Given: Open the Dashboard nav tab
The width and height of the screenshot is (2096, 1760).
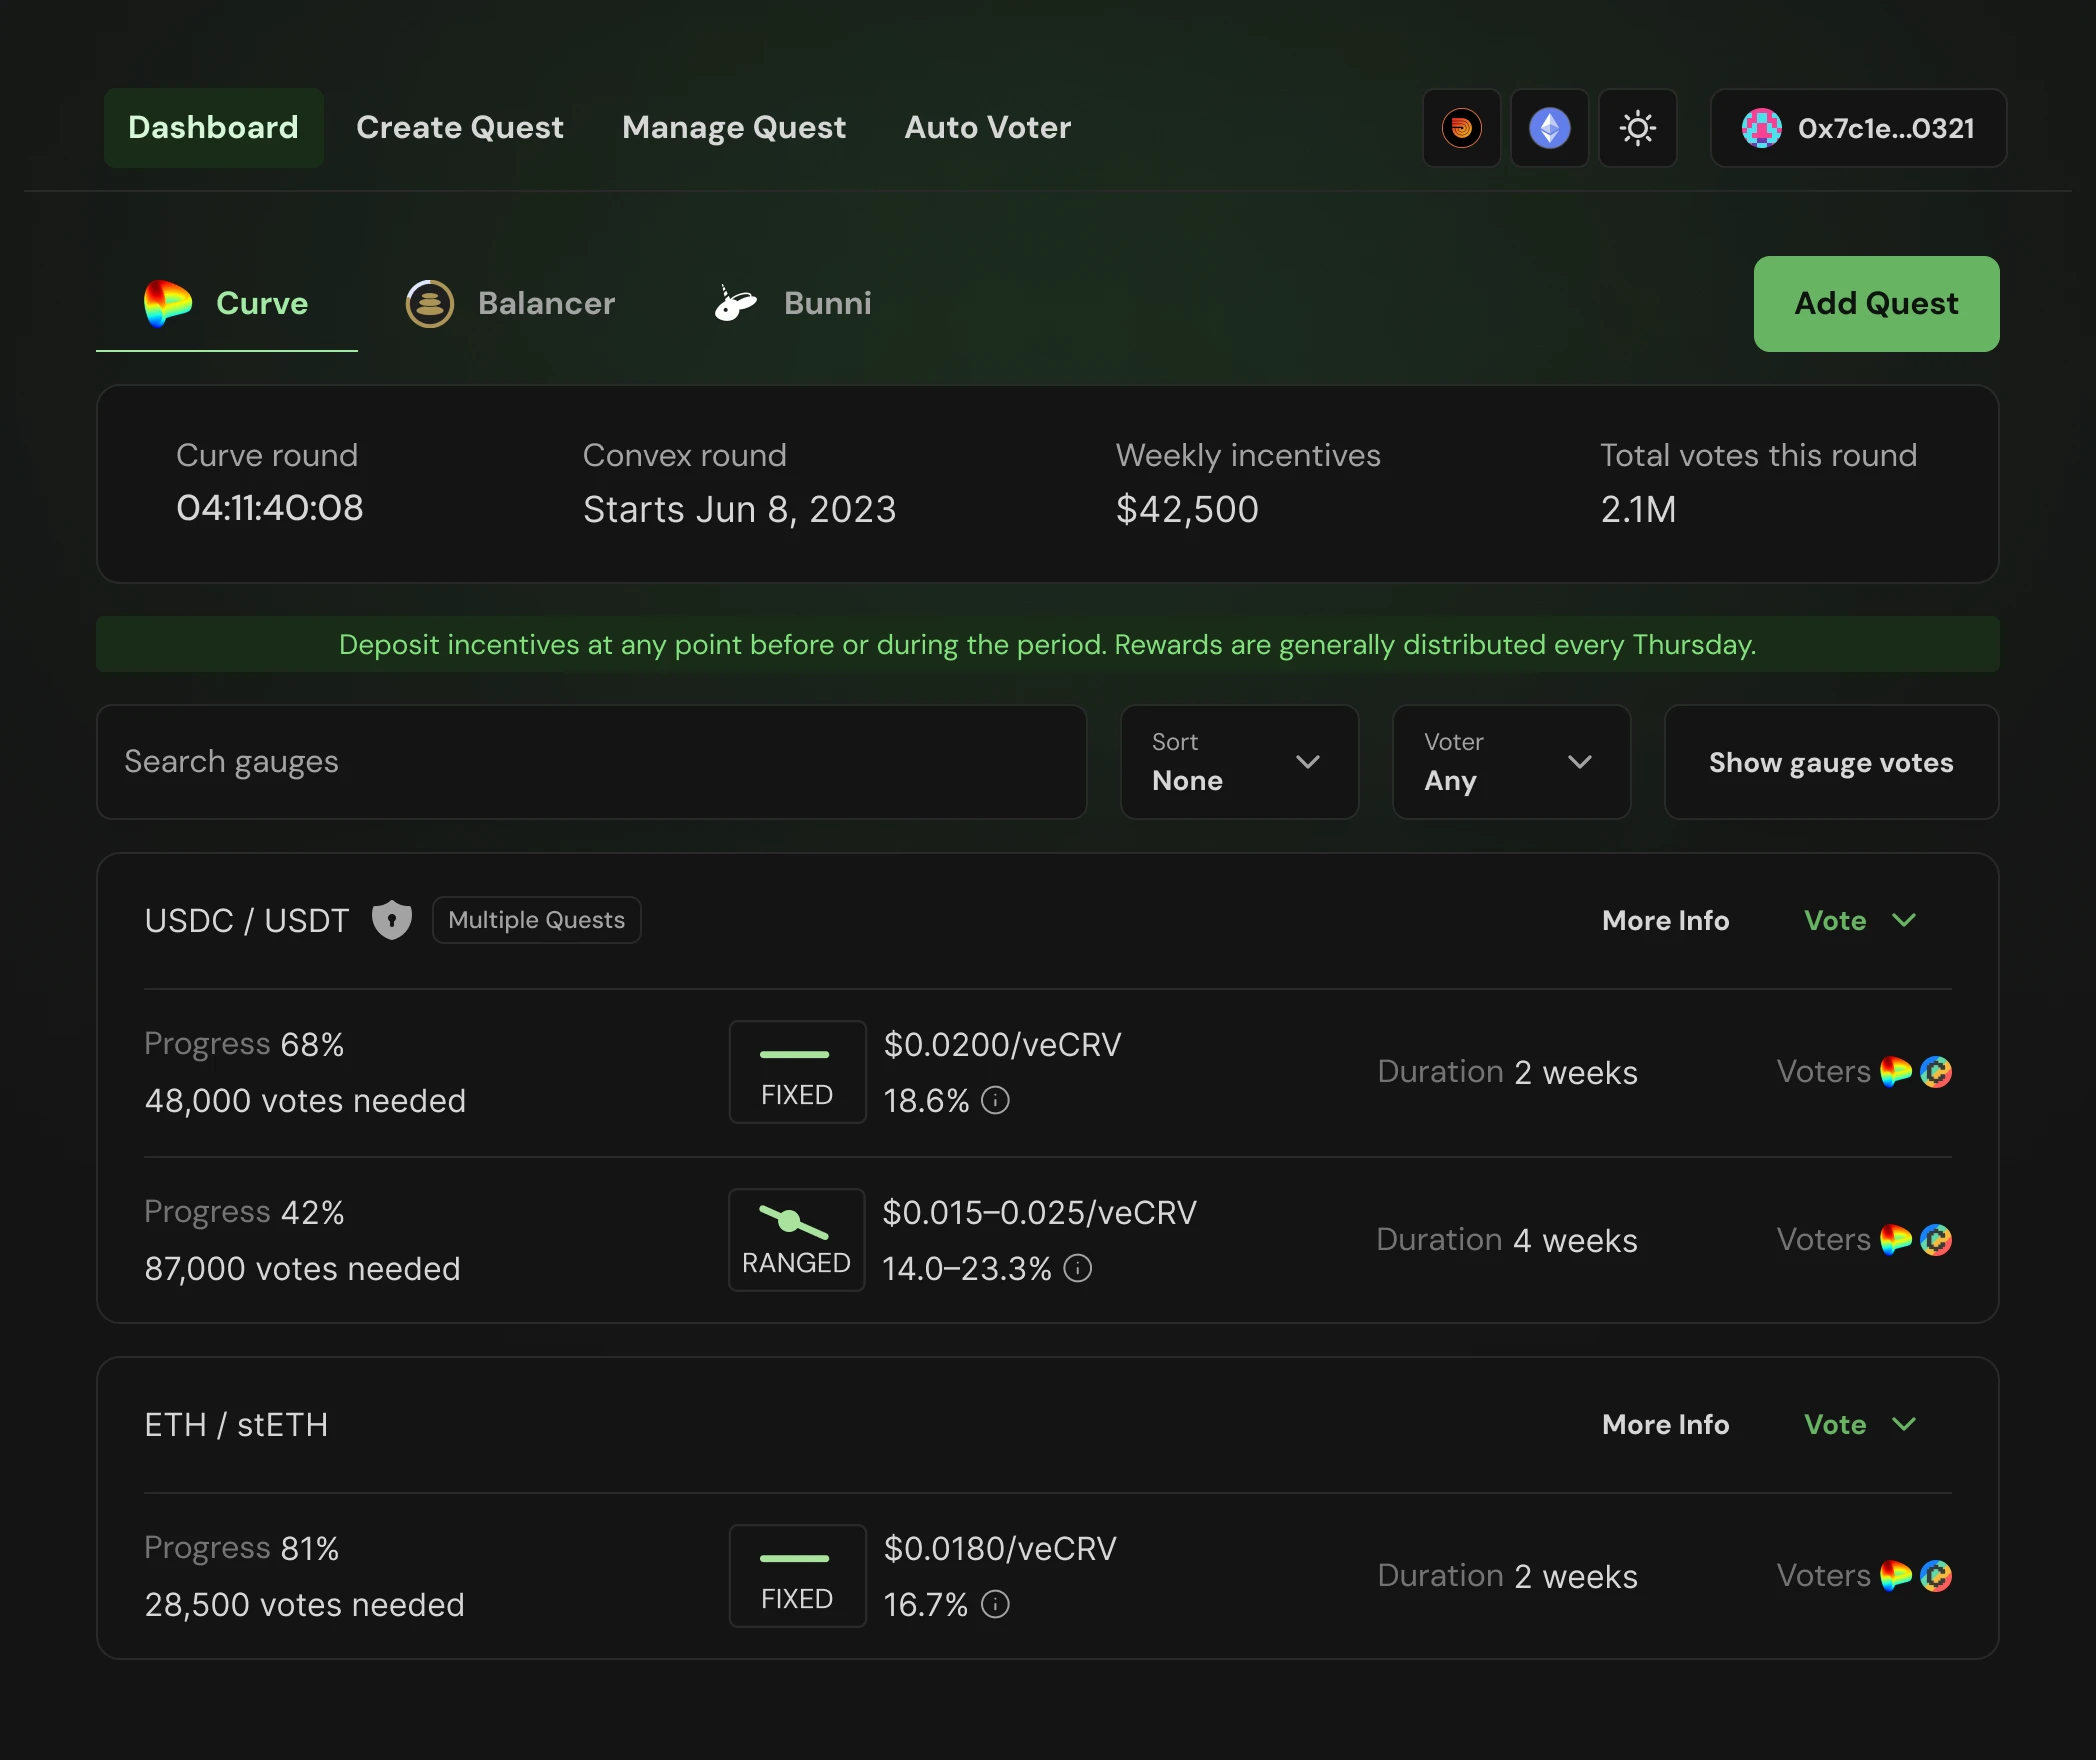Looking at the screenshot, I should point(213,128).
